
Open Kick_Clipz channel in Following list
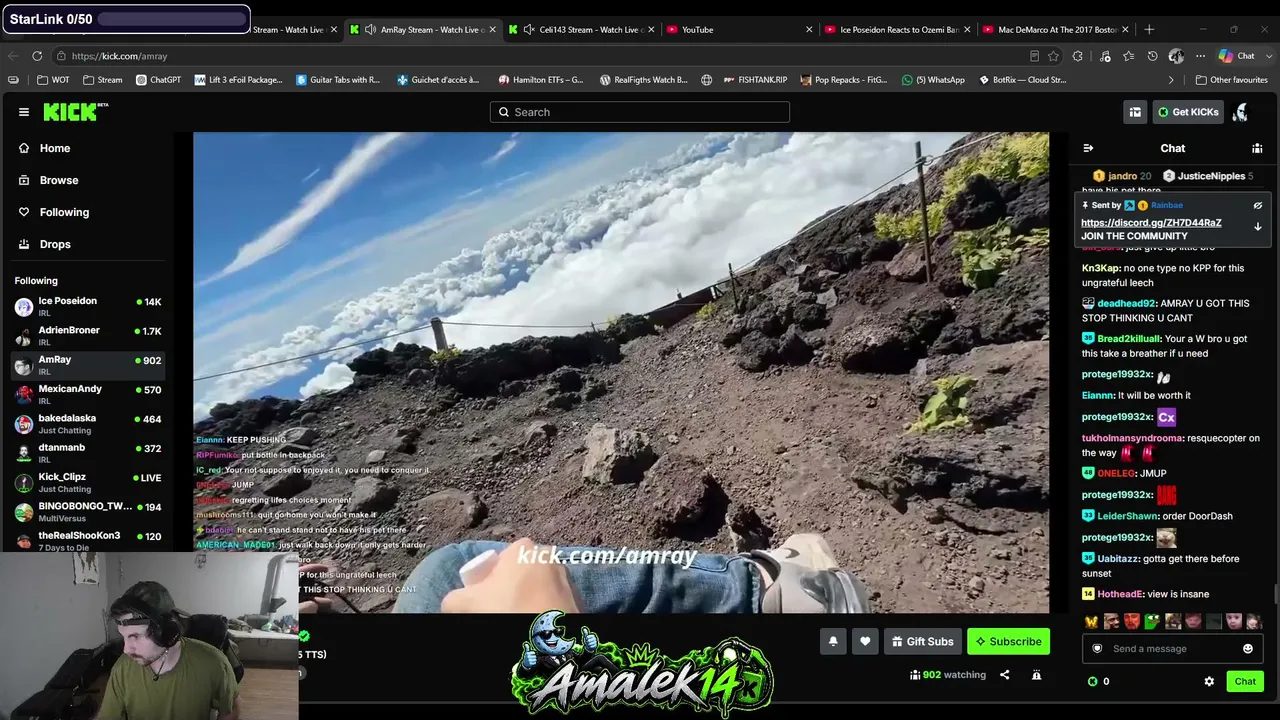click(88, 482)
